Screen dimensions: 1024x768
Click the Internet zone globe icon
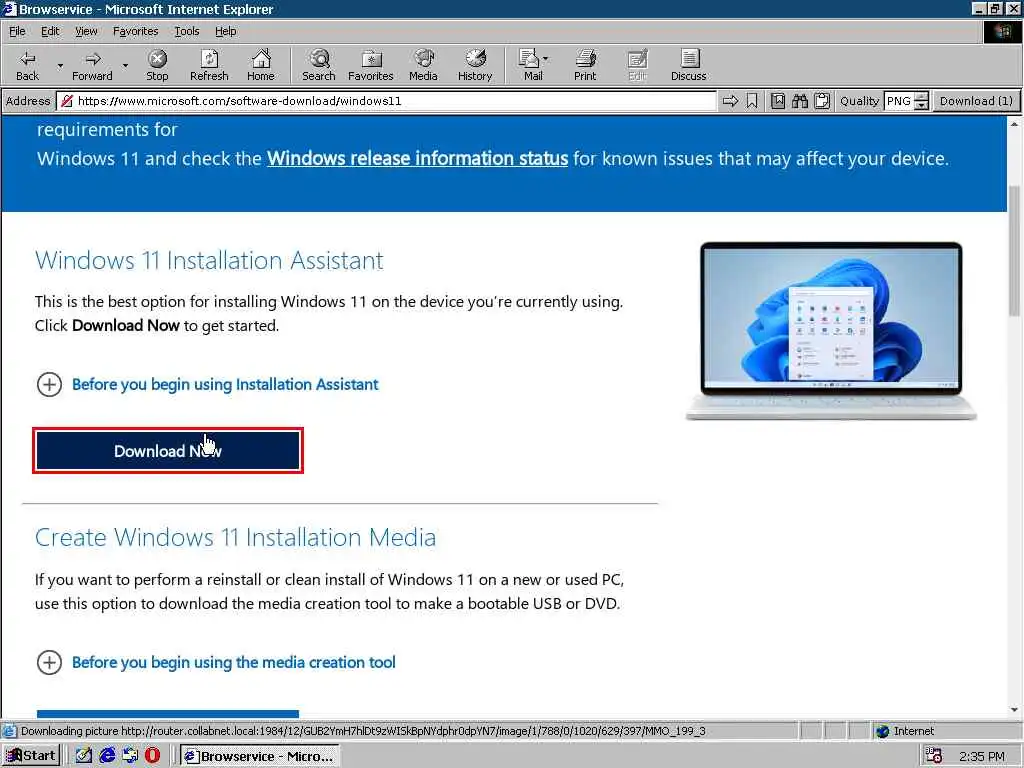[x=882, y=731]
